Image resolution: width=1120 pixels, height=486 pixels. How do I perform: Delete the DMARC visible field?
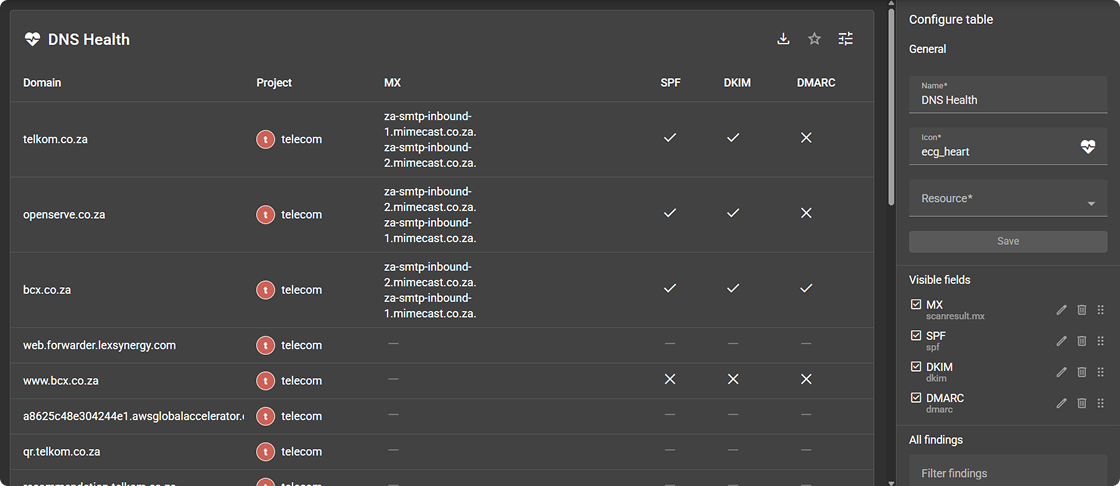pos(1081,403)
